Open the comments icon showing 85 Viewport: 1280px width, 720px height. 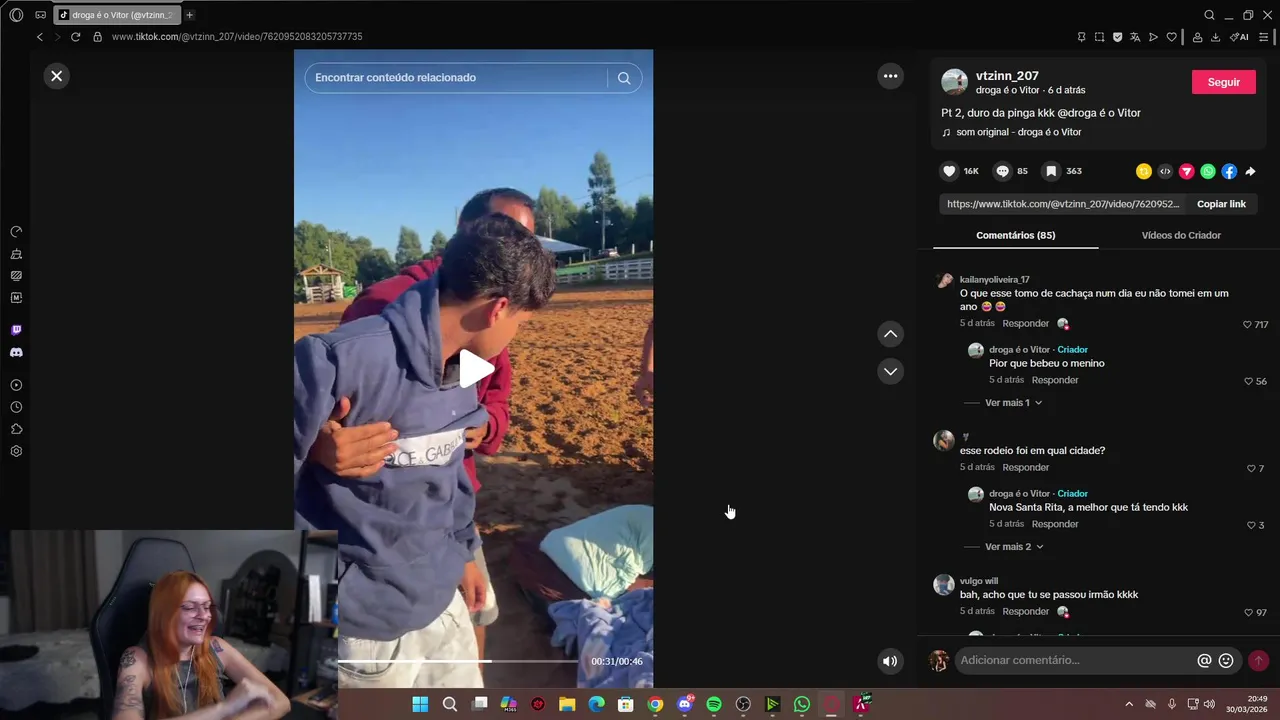tap(1002, 171)
